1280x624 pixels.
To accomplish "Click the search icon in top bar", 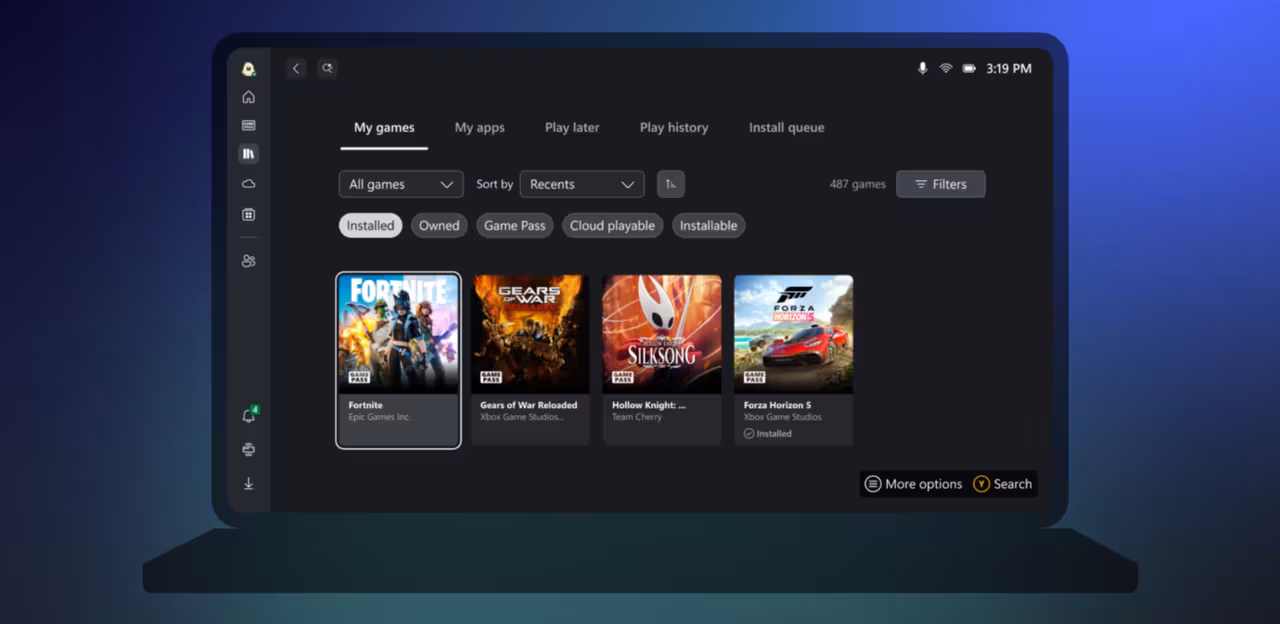I will click(x=327, y=68).
